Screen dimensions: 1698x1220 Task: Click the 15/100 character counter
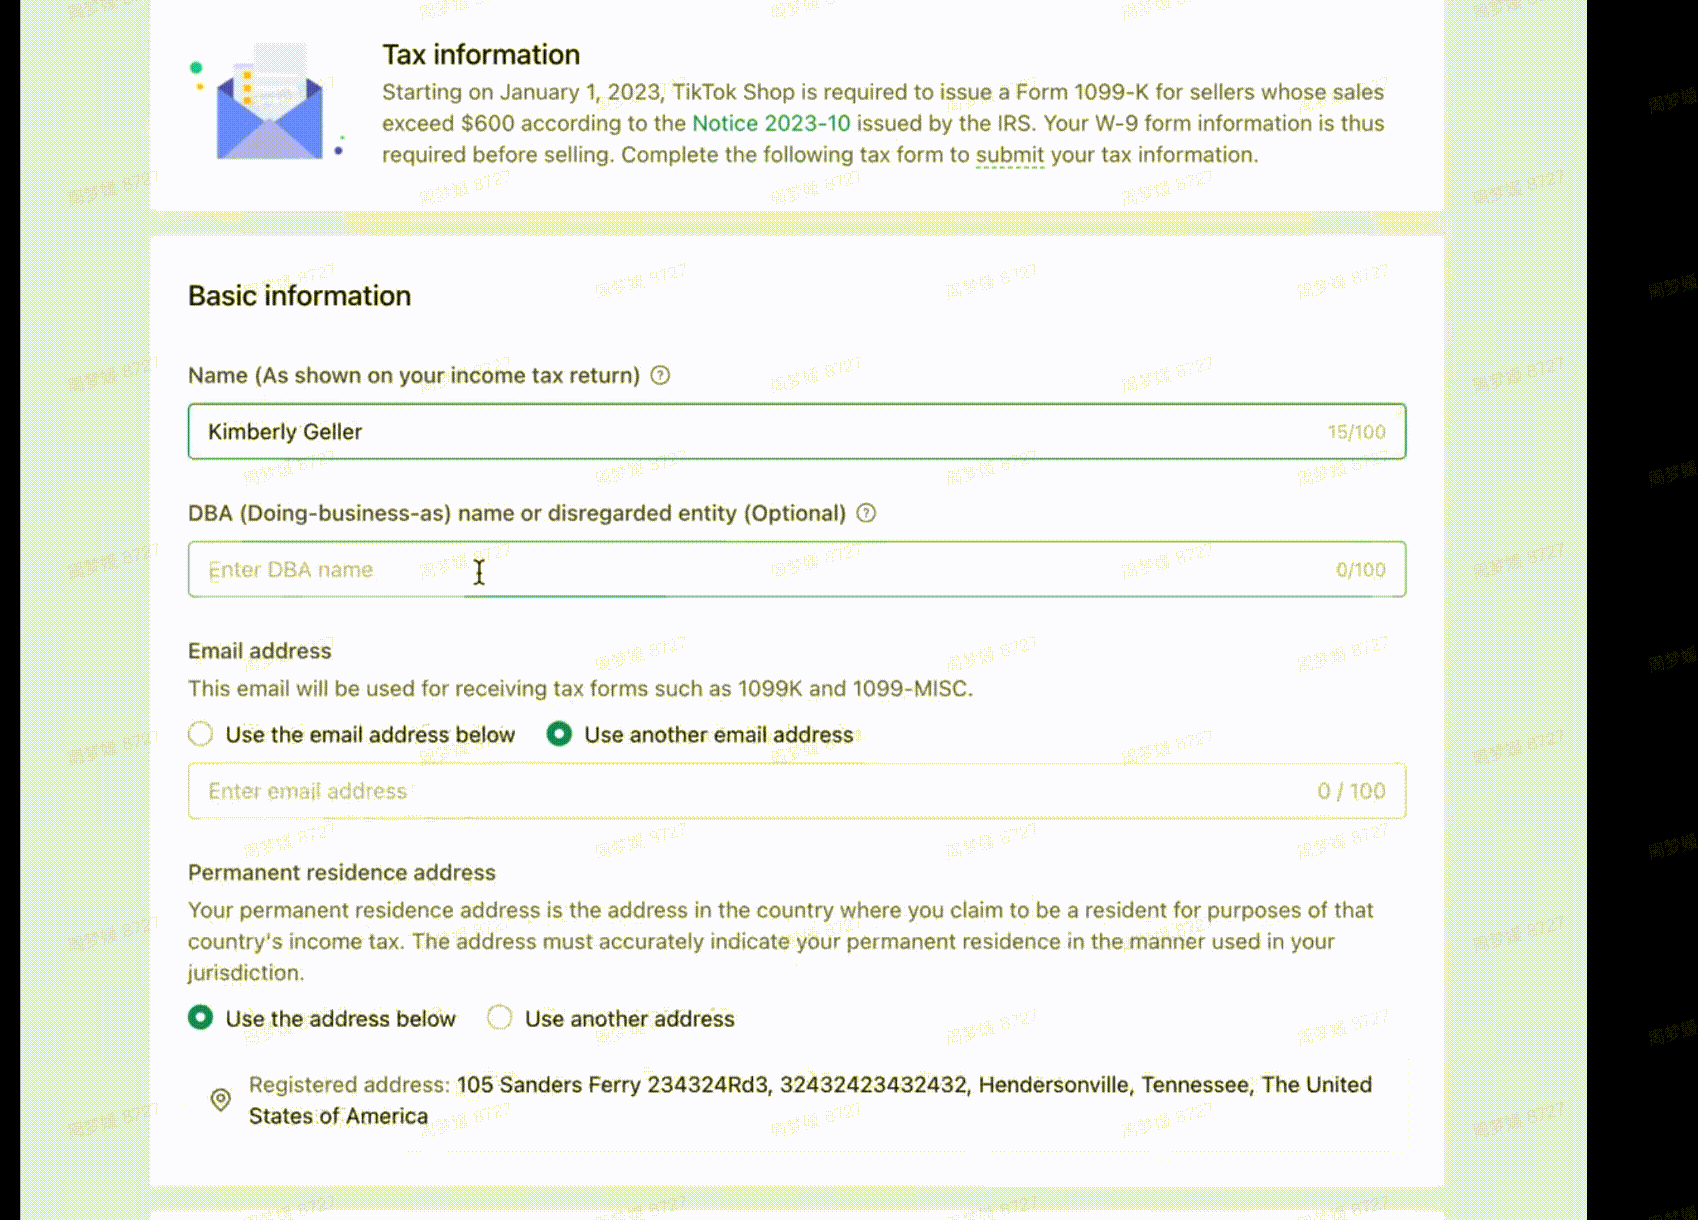[1357, 432]
